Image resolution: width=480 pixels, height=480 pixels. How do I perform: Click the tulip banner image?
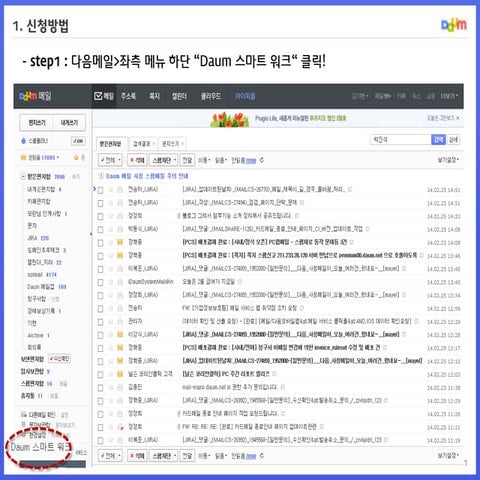(x=229, y=119)
